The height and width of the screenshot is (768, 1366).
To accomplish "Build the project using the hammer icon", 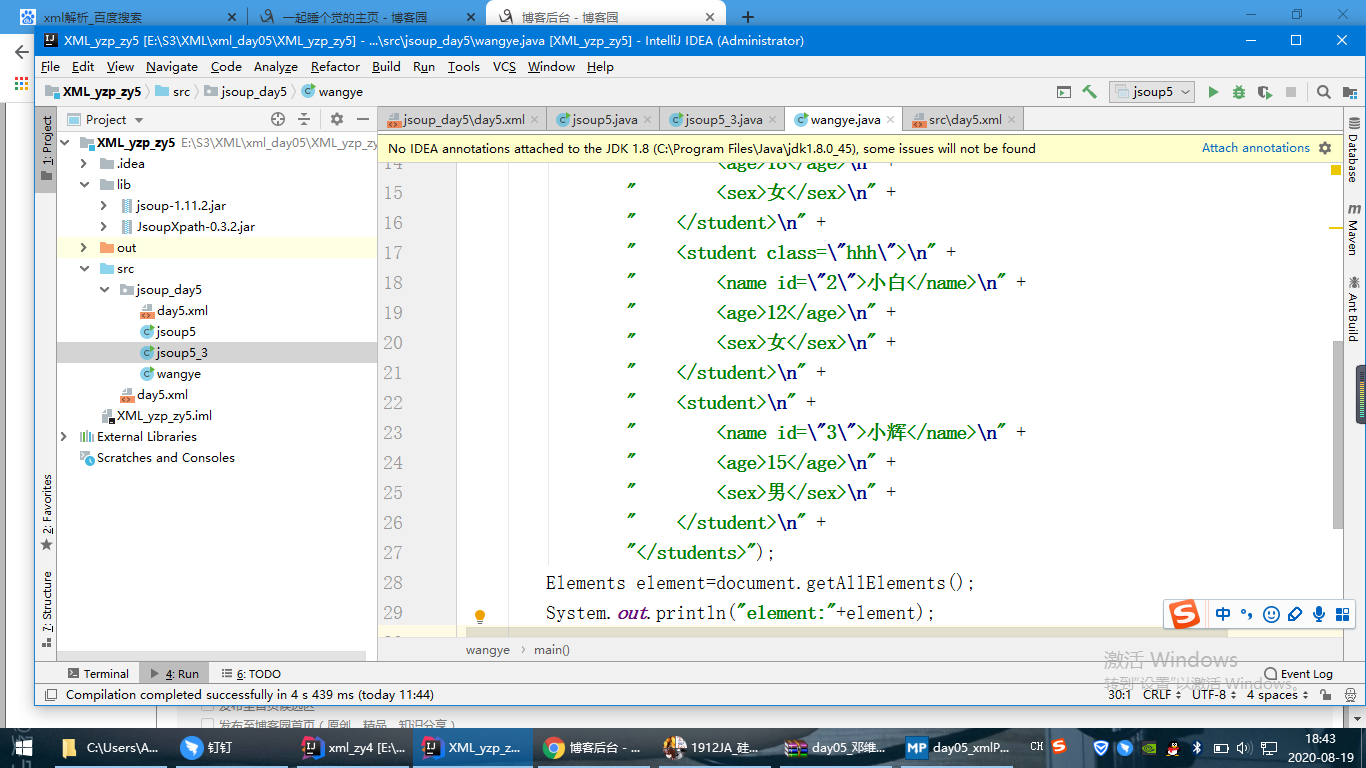I will (x=1089, y=92).
